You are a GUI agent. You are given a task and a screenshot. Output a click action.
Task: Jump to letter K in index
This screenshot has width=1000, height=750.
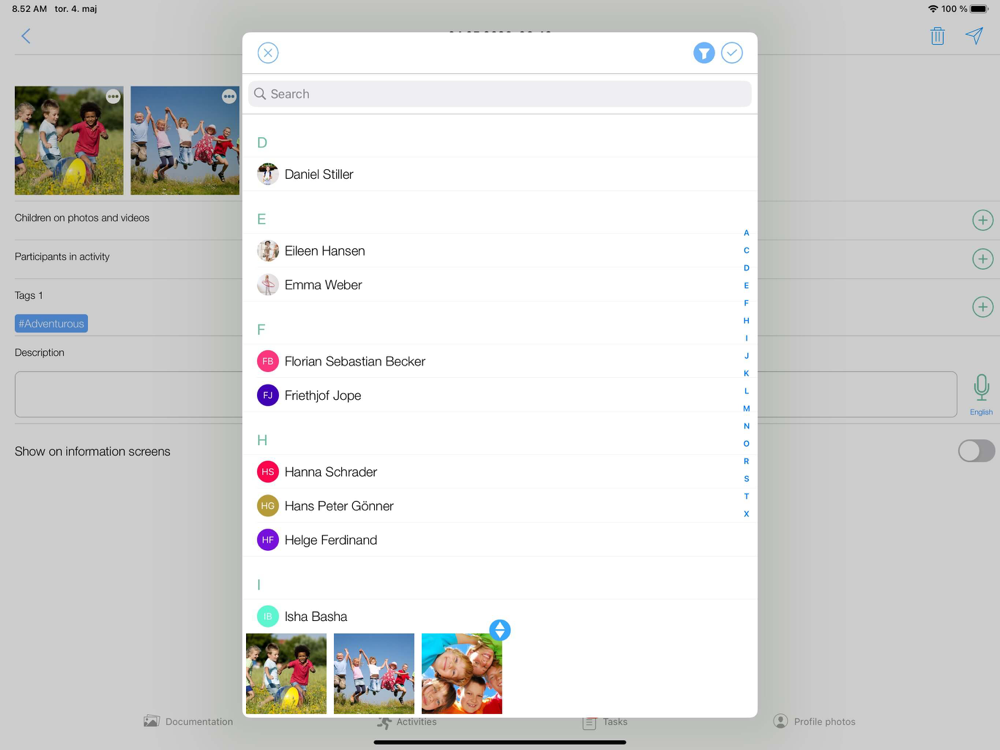[x=746, y=373]
